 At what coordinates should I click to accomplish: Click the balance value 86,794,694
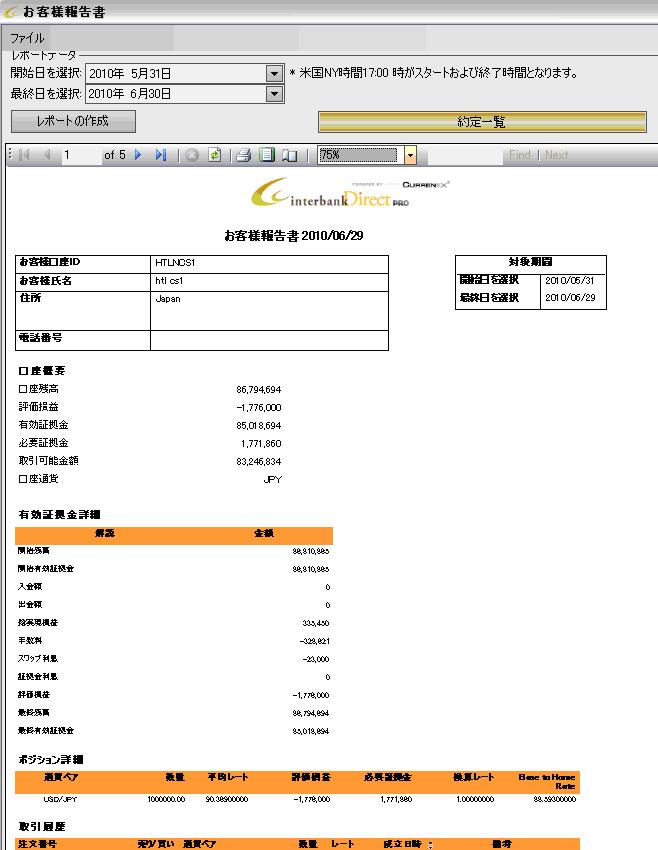click(259, 389)
